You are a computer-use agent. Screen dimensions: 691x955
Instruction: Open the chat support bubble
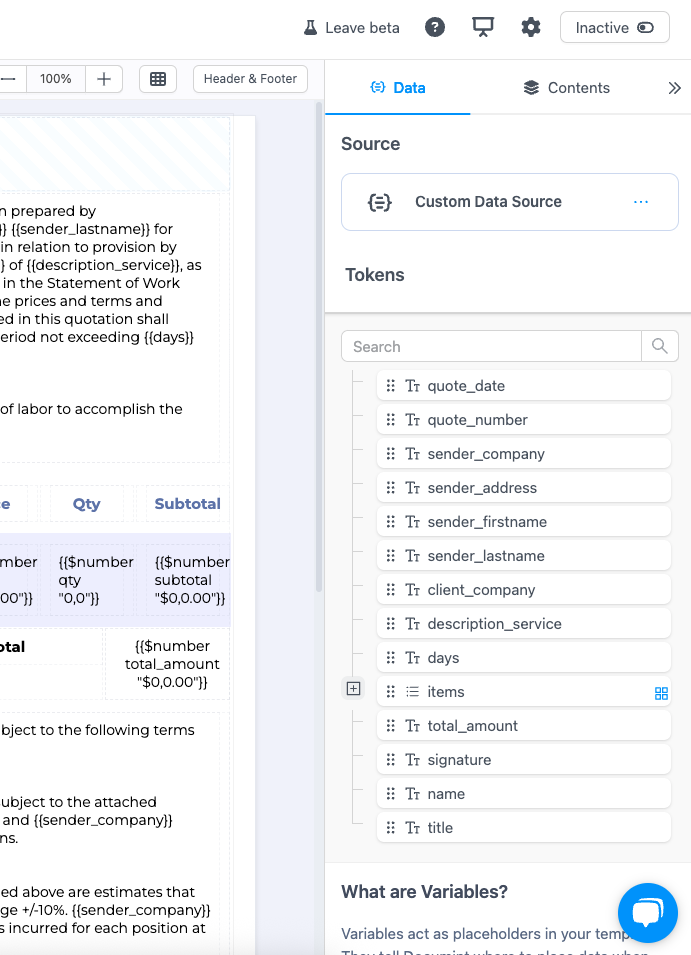(648, 913)
